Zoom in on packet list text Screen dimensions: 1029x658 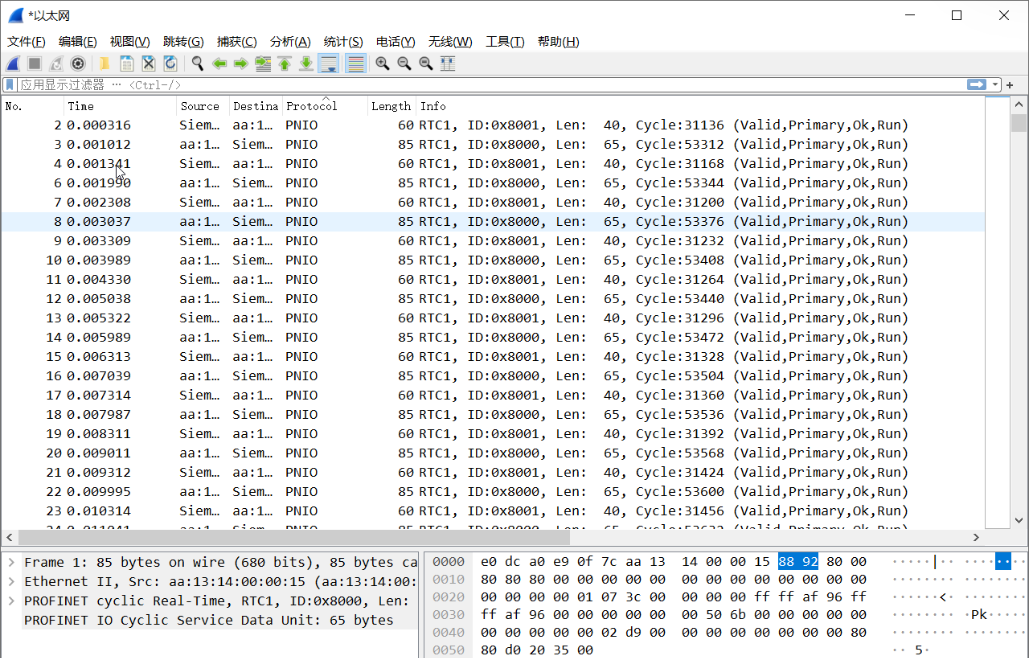[382, 64]
